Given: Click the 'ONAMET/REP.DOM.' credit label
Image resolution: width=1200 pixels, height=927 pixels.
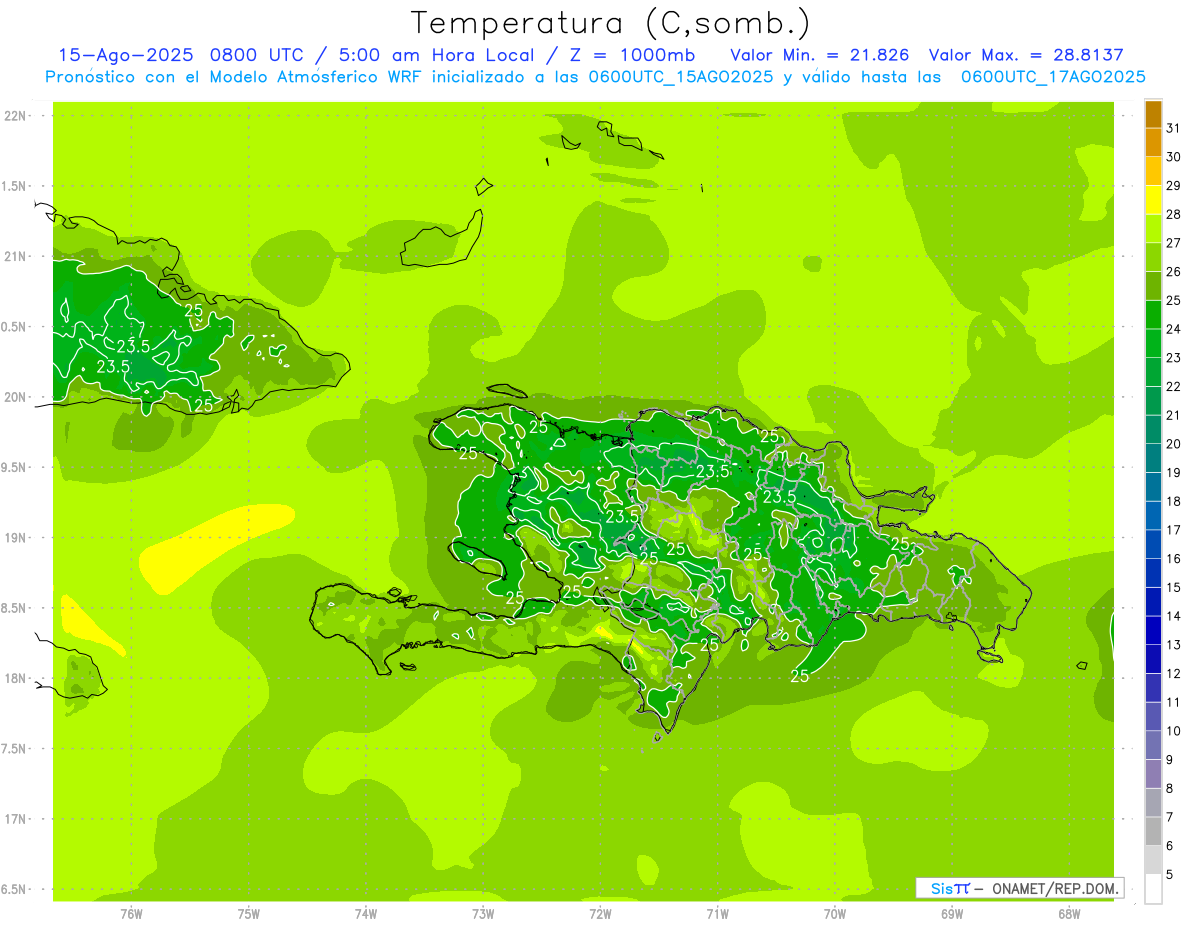Looking at the screenshot, I should coord(1055,888).
